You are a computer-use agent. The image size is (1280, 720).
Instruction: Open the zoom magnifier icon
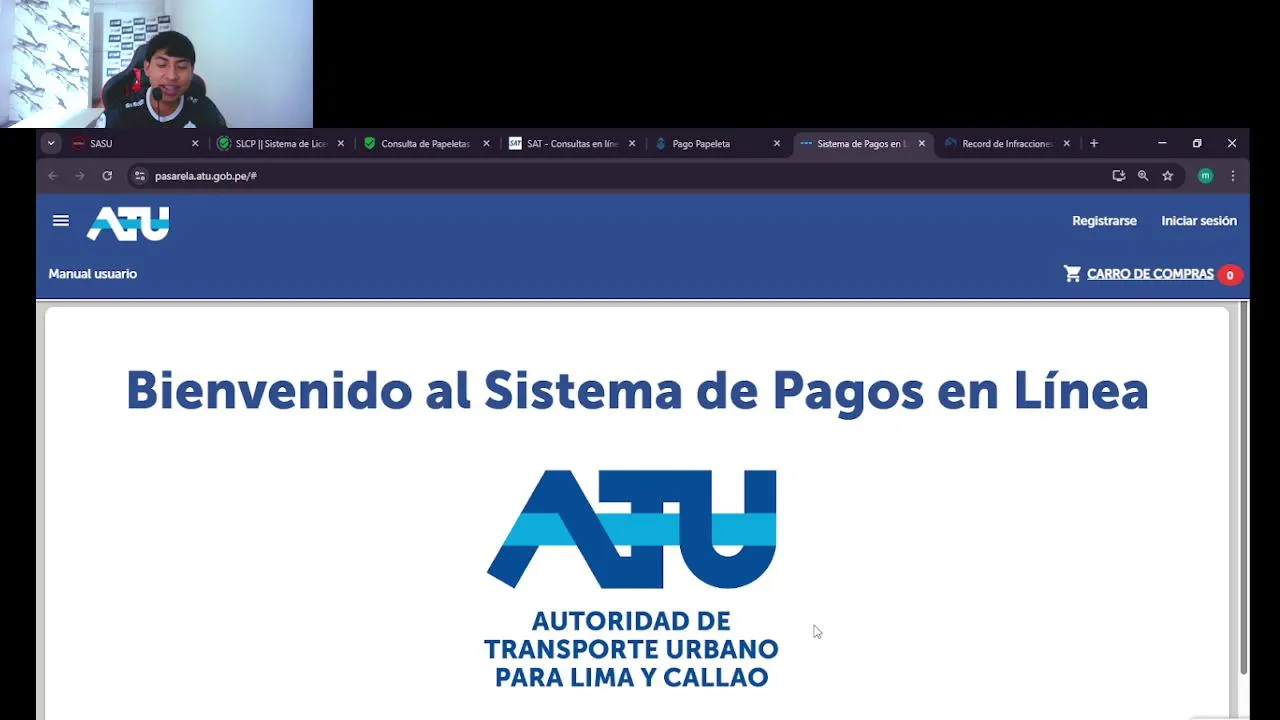click(1143, 176)
